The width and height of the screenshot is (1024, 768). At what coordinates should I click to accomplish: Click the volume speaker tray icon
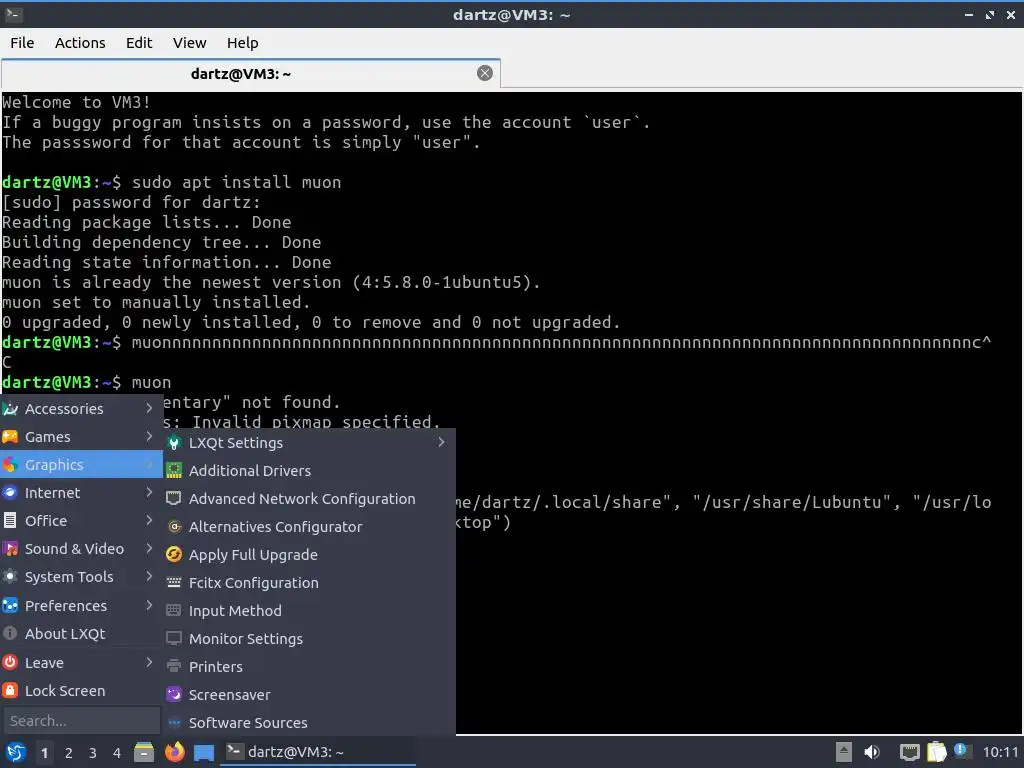[x=872, y=752]
